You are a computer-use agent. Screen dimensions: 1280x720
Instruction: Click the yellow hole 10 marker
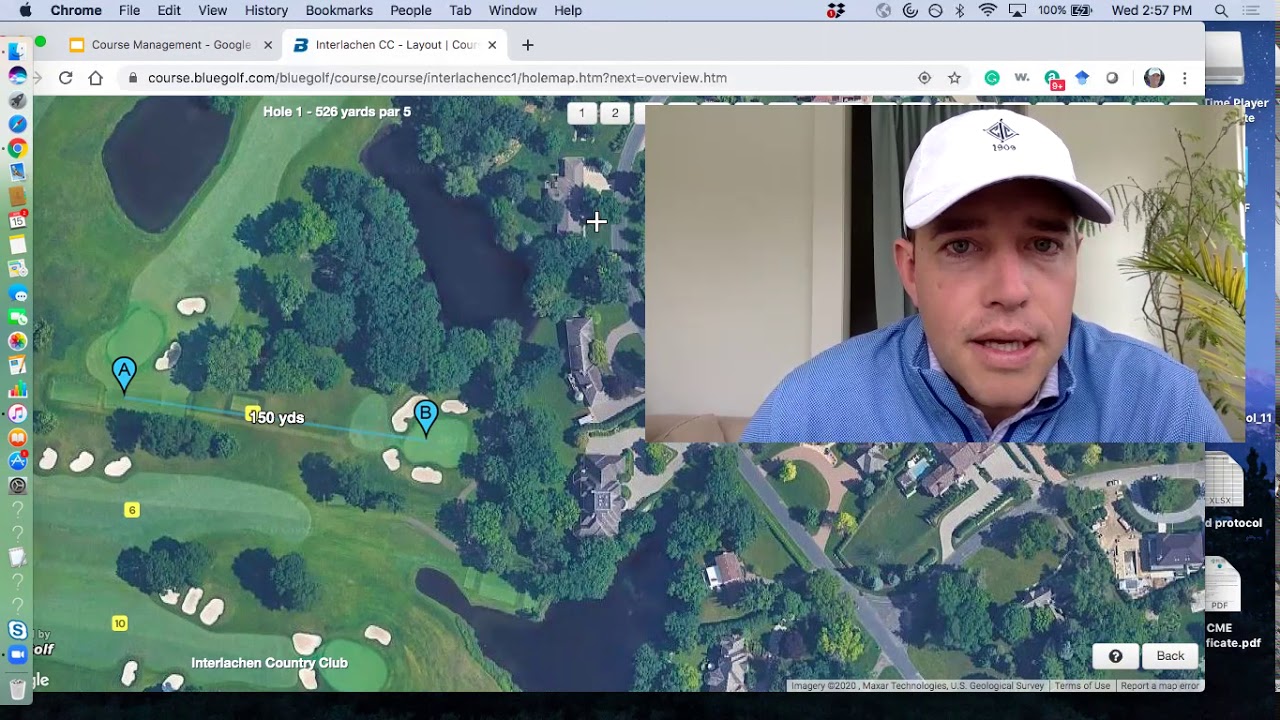(120, 623)
